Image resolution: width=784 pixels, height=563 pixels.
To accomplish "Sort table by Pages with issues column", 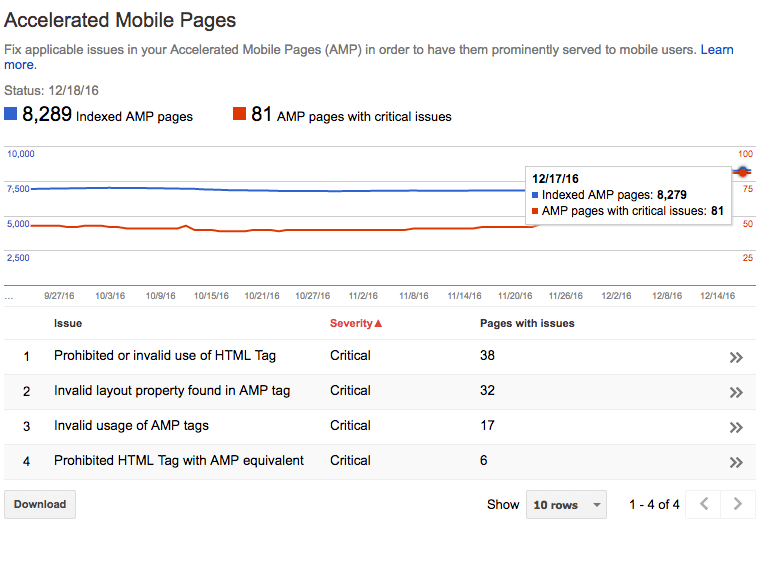I will tap(527, 324).
